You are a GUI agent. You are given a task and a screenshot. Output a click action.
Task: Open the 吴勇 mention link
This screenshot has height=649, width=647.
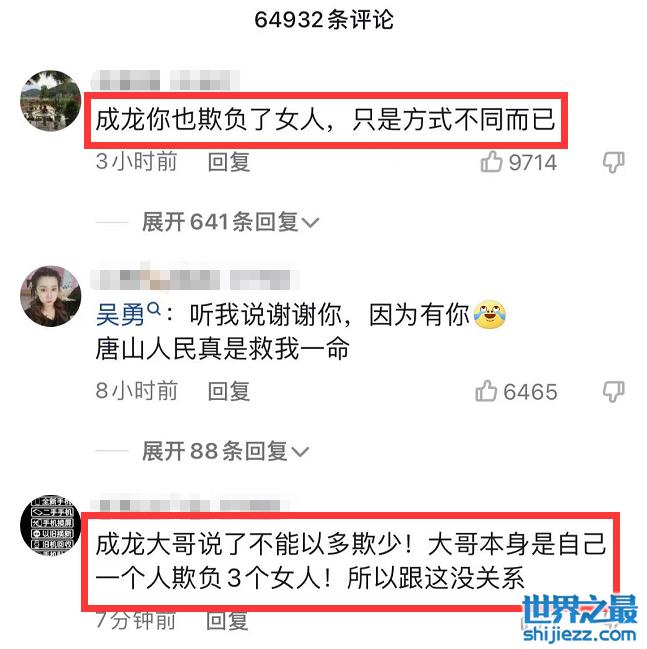tap(120, 315)
